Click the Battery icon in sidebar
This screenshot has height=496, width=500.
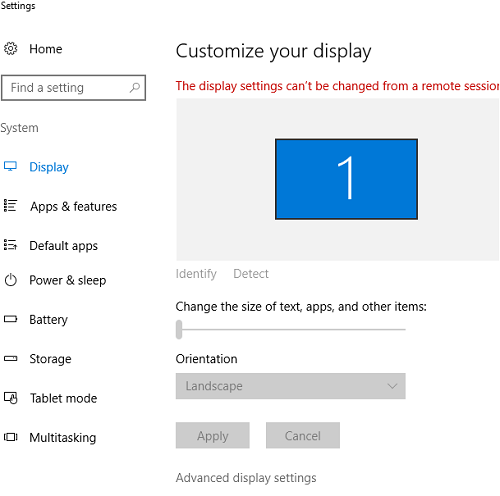tap(10, 319)
